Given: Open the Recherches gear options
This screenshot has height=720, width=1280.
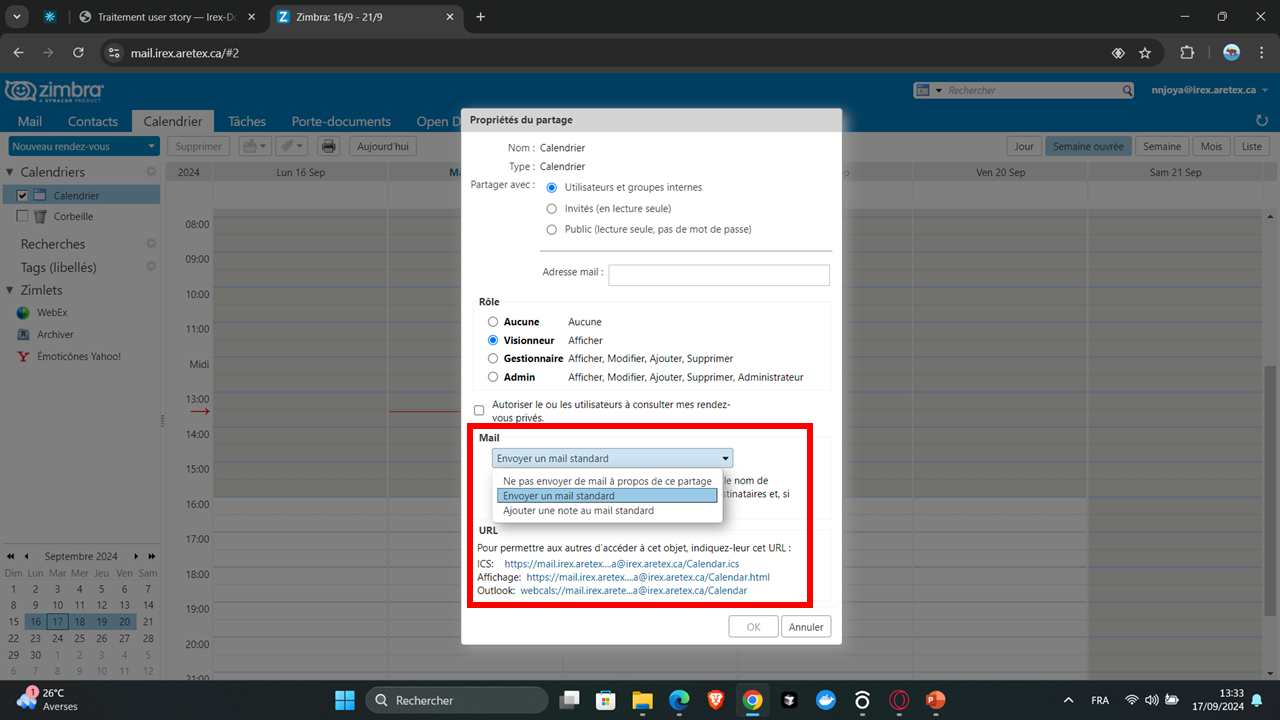Looking at the screenshot, I should [x=151, y=244].
